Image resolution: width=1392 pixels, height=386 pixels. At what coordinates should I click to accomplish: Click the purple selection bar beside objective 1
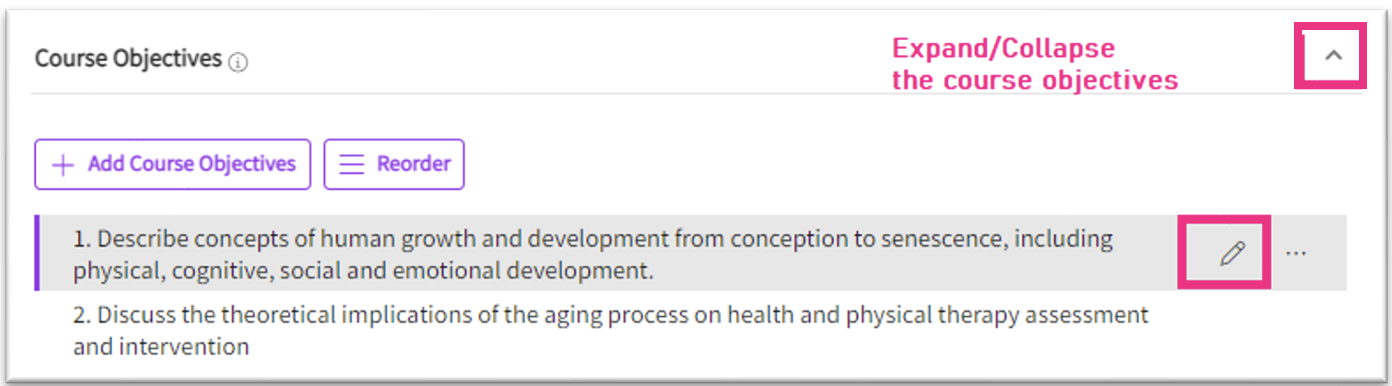point(37,254)
